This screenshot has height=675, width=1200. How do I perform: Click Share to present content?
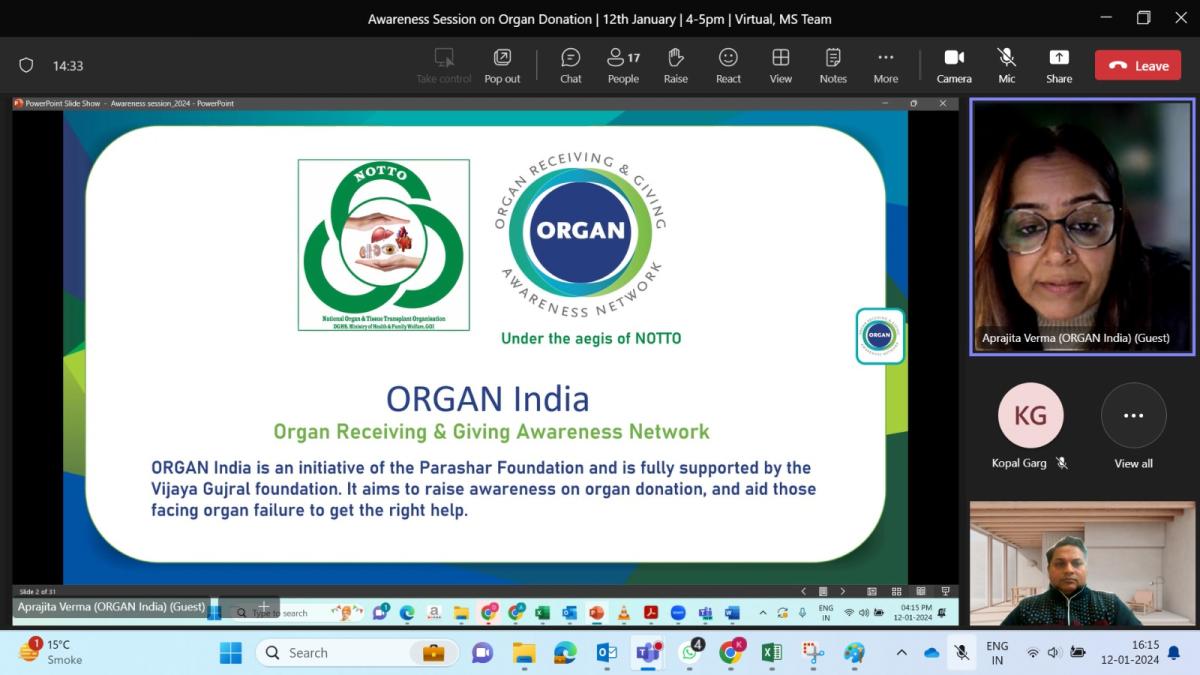coord(1059,65)
